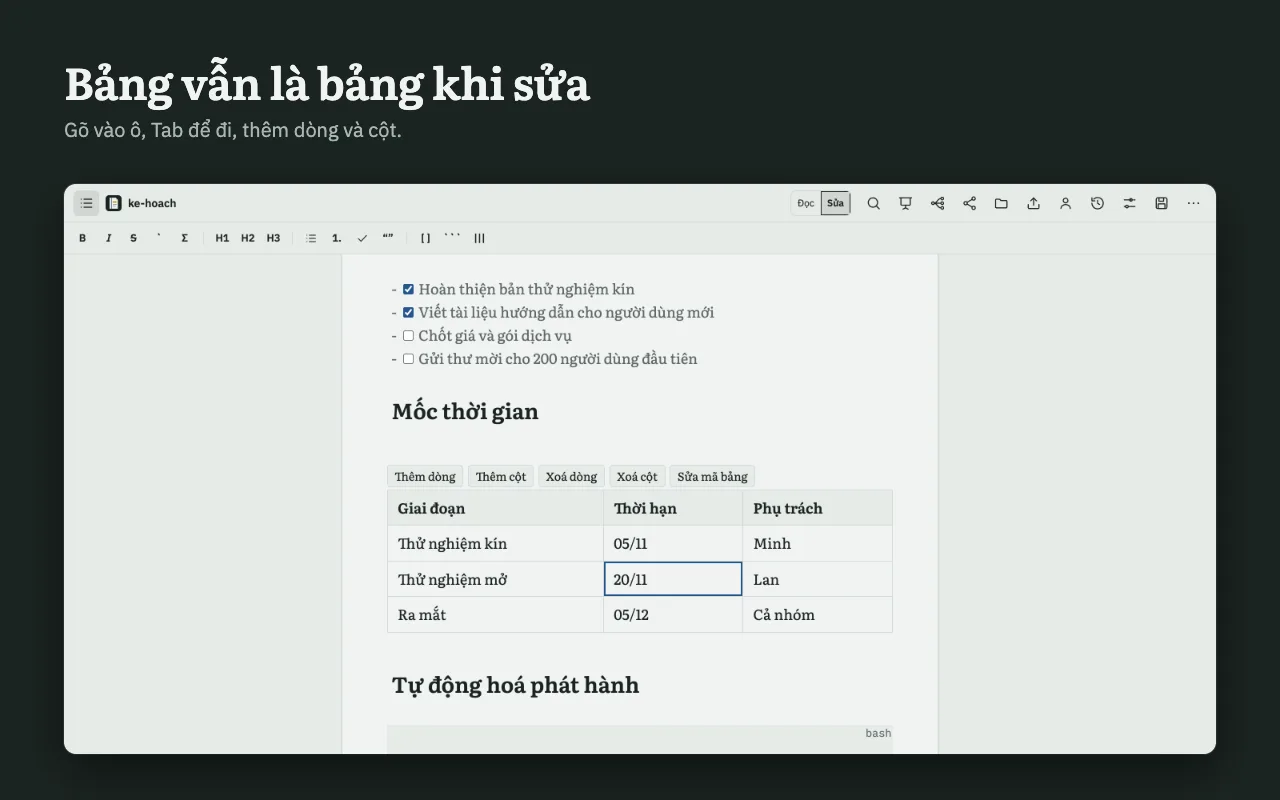This screenshot has height=800, width=1280.
Task: Click the 'Xoá cột' button
Action: click(x=637, y=476)
